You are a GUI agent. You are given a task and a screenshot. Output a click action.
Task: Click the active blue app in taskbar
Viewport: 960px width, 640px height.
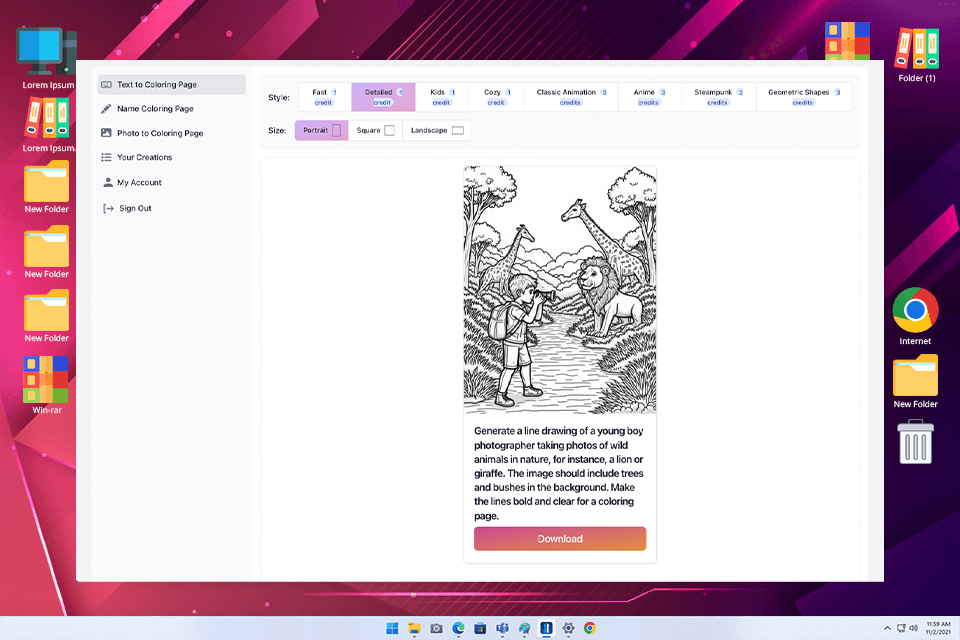[546, 628]
